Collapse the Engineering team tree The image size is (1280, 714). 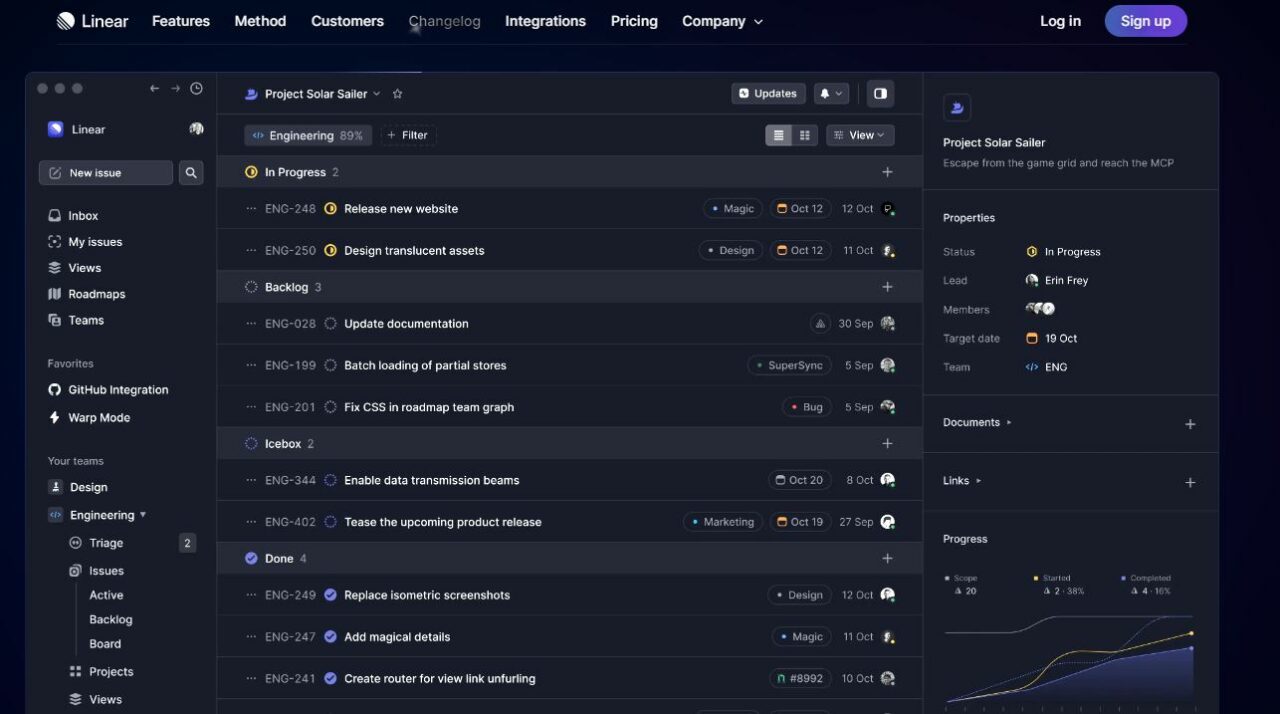tap(143, 515)
